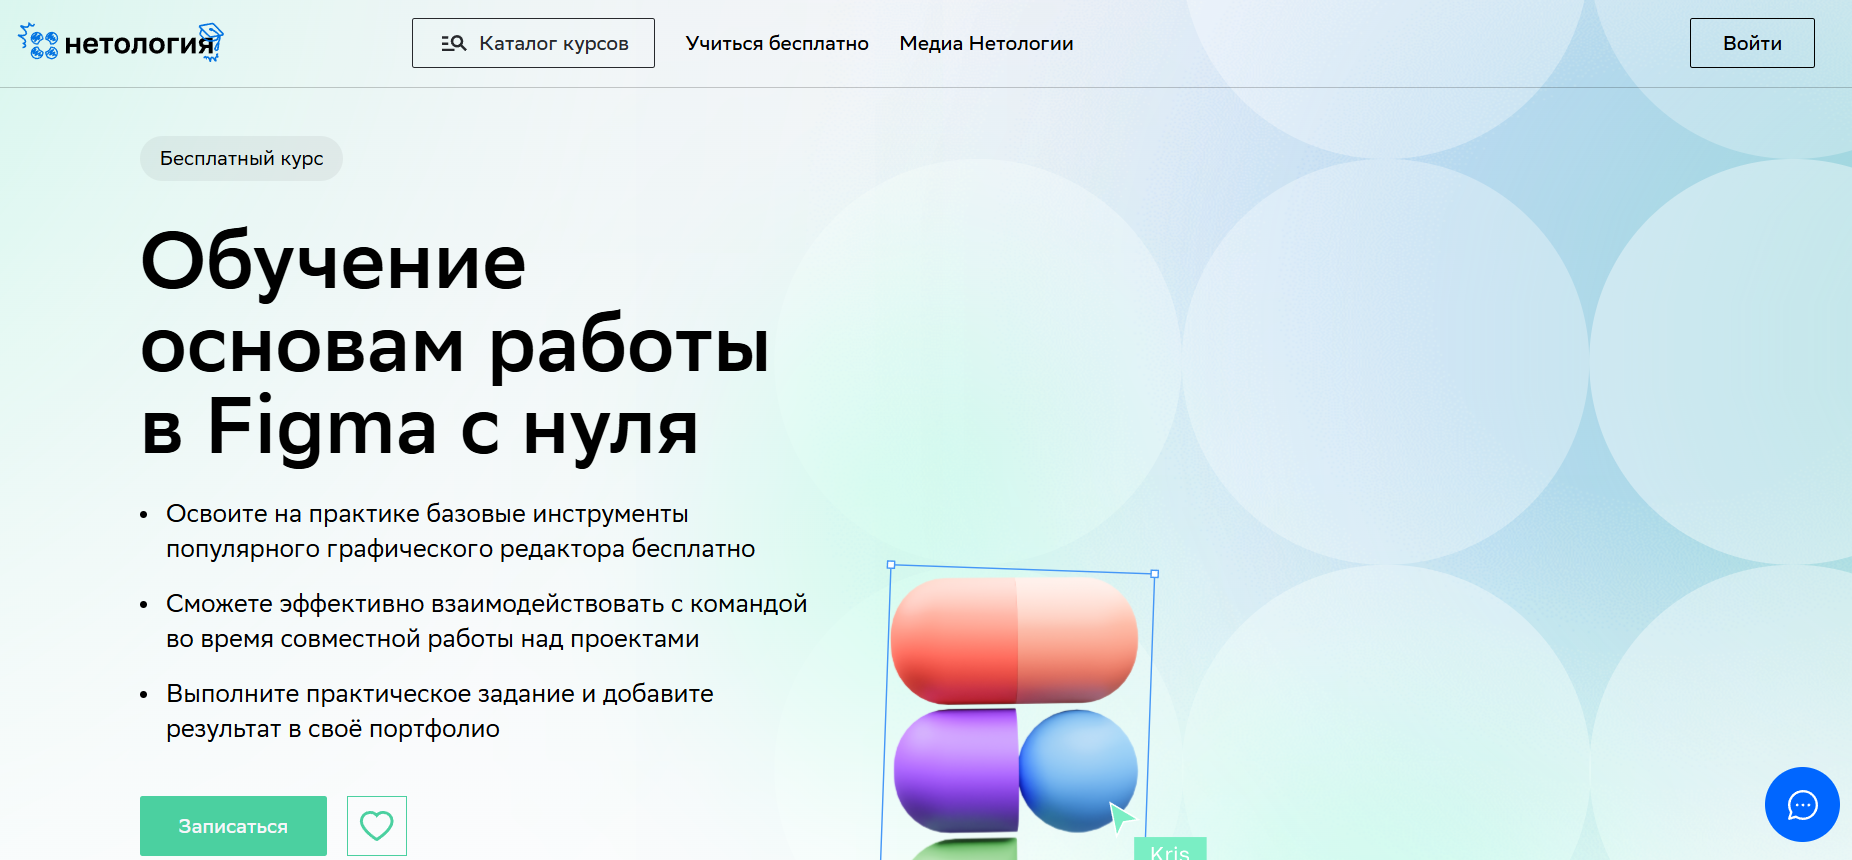Open the Учиться бесплатно menu item
Image resolution: width=1852 pixels, height=860 pixels.
click(777, 43)
